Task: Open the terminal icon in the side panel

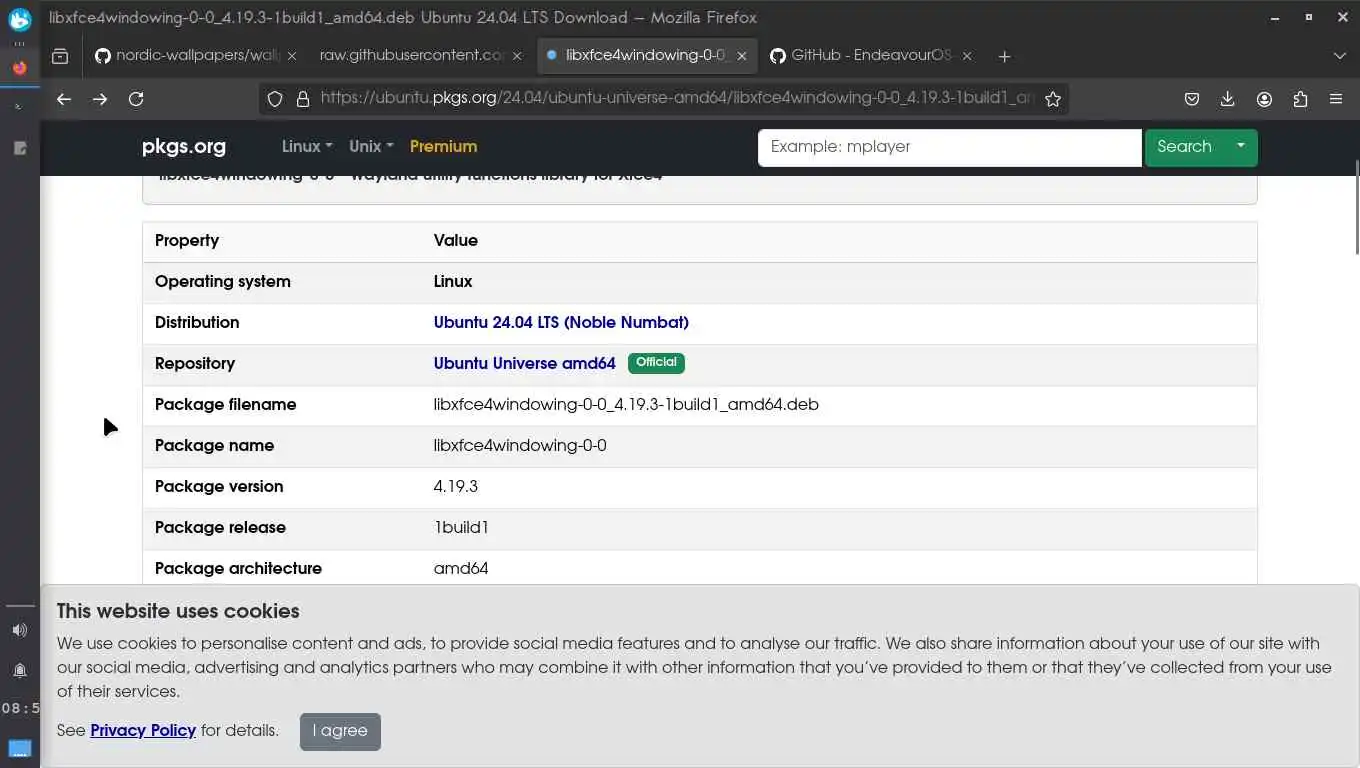Action: (19, 107)
